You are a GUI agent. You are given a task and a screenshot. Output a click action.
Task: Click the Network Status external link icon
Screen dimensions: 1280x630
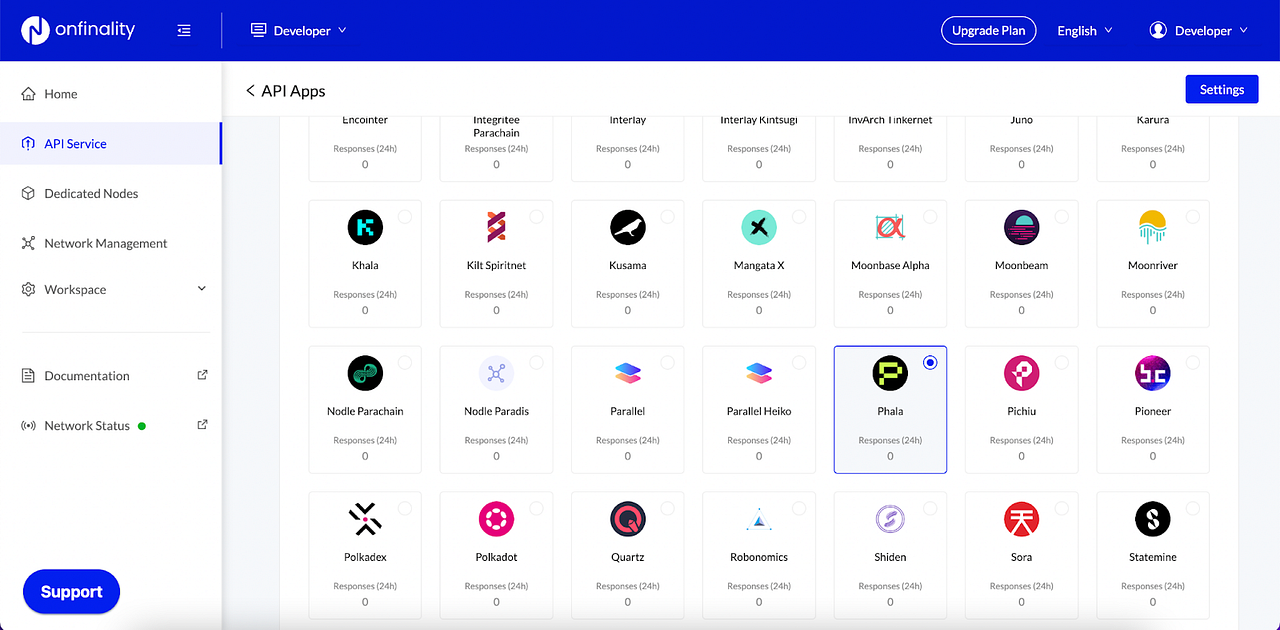coord(202,425)
